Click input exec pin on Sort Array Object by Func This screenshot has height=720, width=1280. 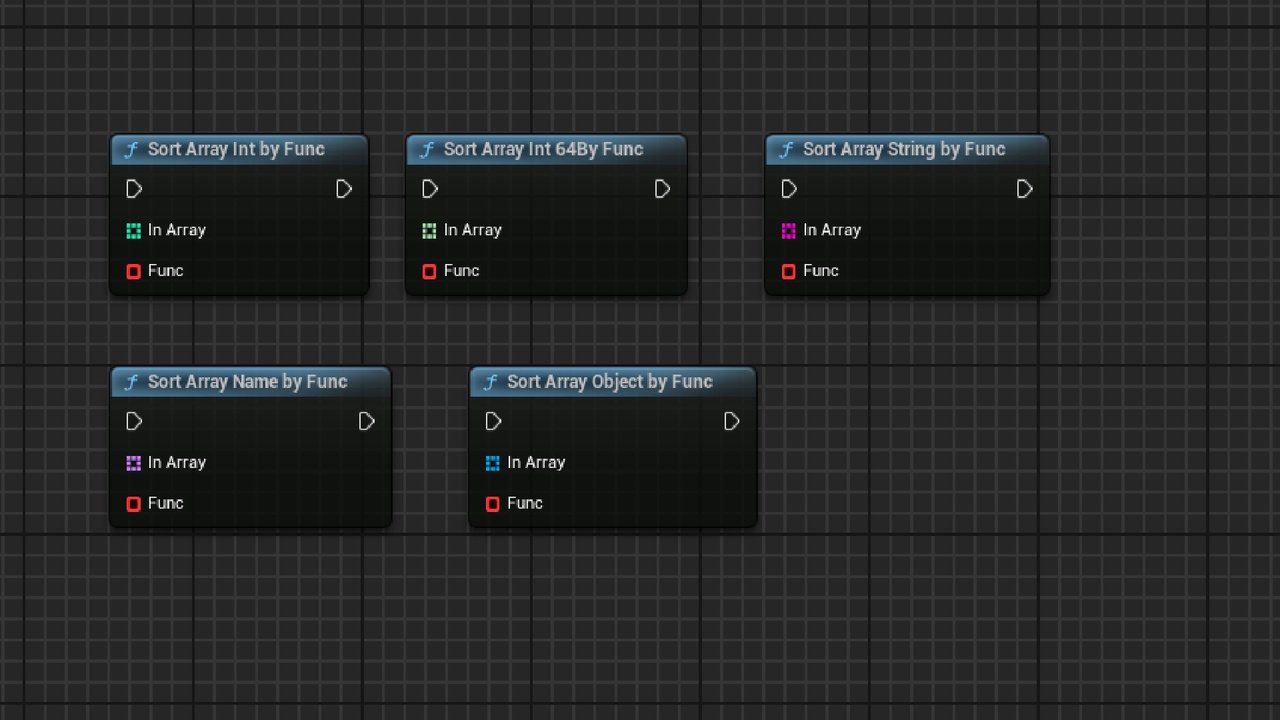point(493,422)
